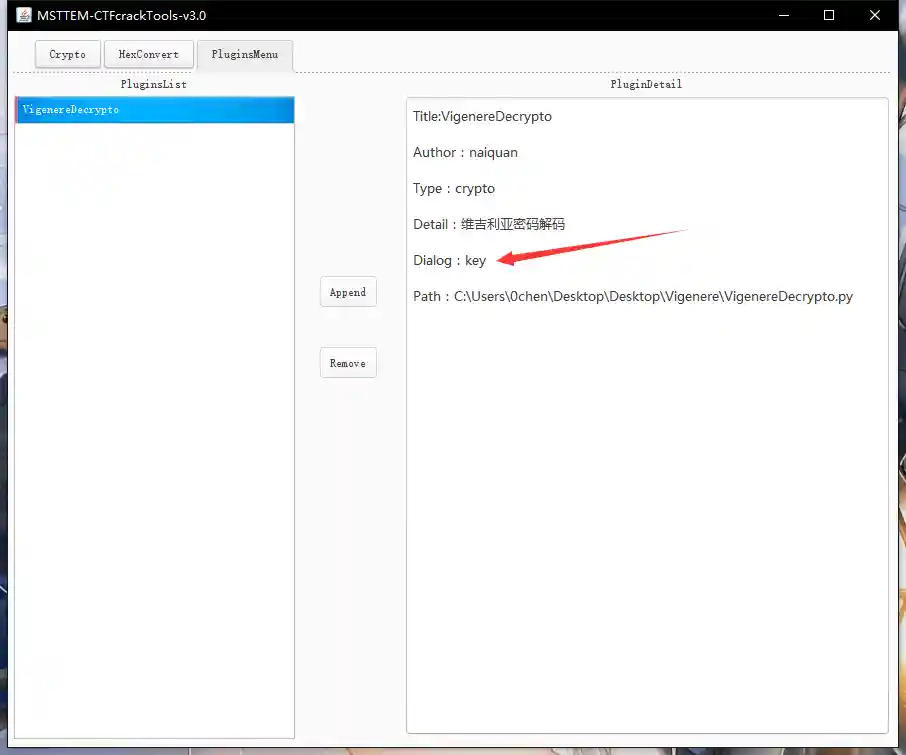Click the window title MSTTEM-CTFcrackTools-v3.0
Screen dimensions: 906x755
(x=121, y=16)
